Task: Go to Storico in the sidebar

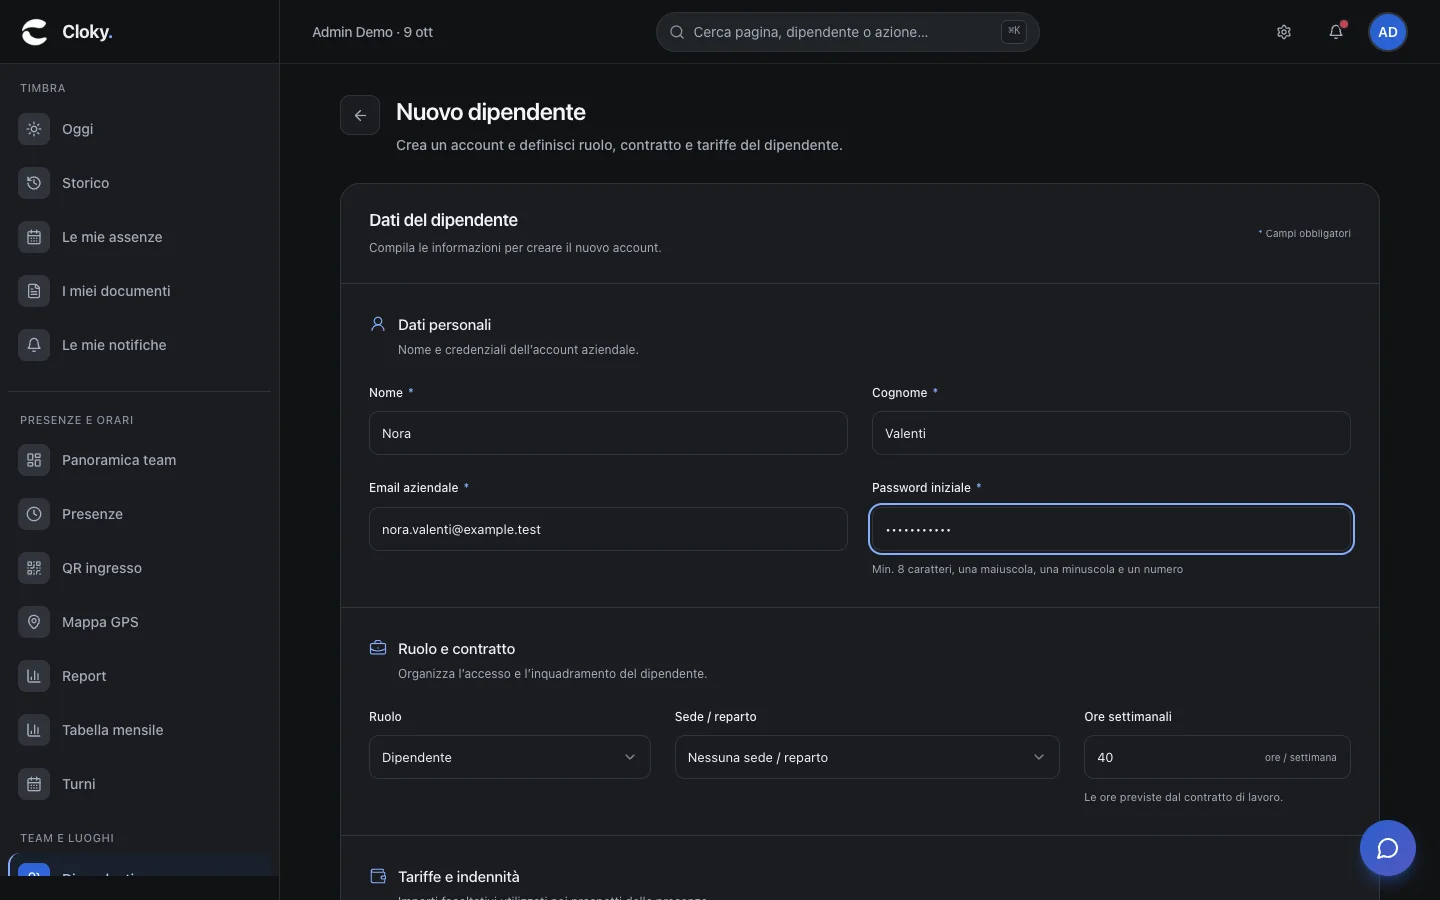Action: pos(140,183)
